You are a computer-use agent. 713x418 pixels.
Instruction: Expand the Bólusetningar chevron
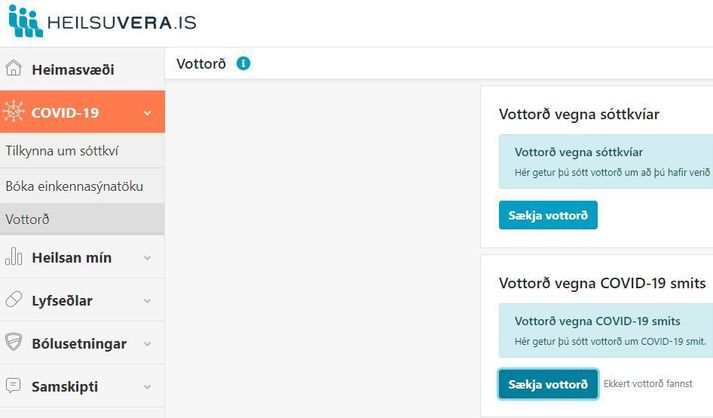(147, 344)
